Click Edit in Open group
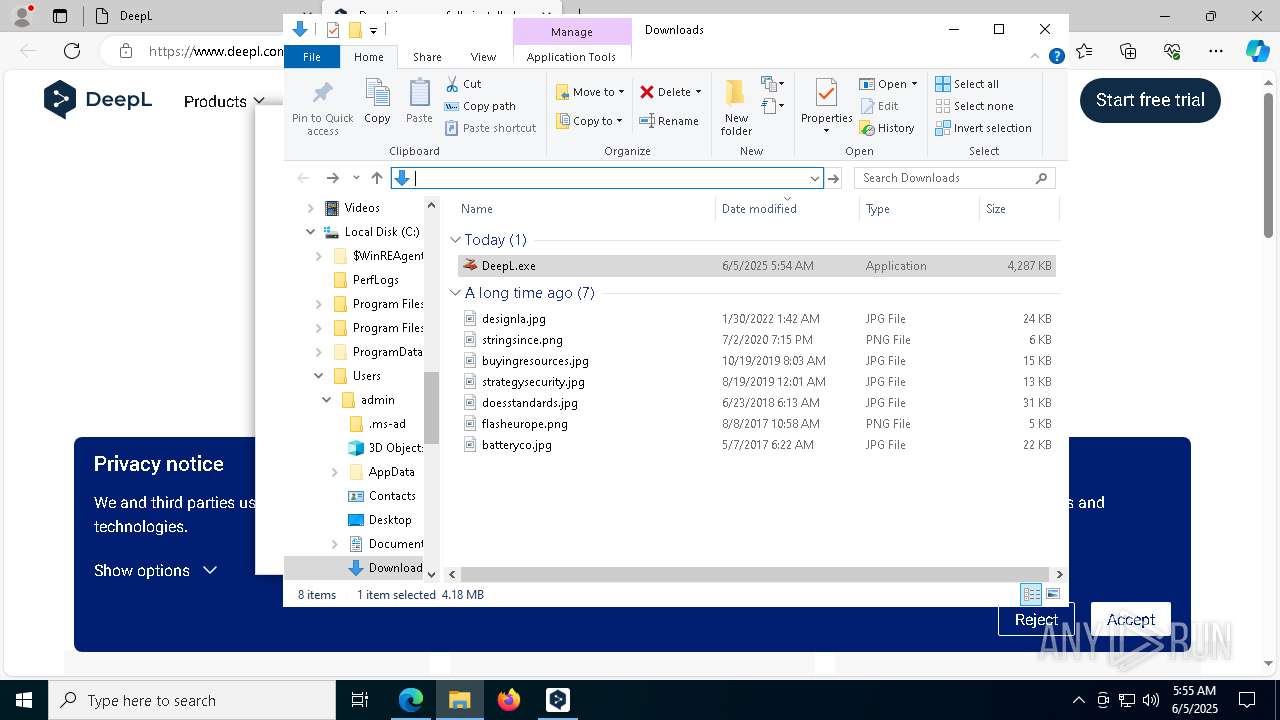Viewport: 1280px width, 720px height. tap(878, 106)
